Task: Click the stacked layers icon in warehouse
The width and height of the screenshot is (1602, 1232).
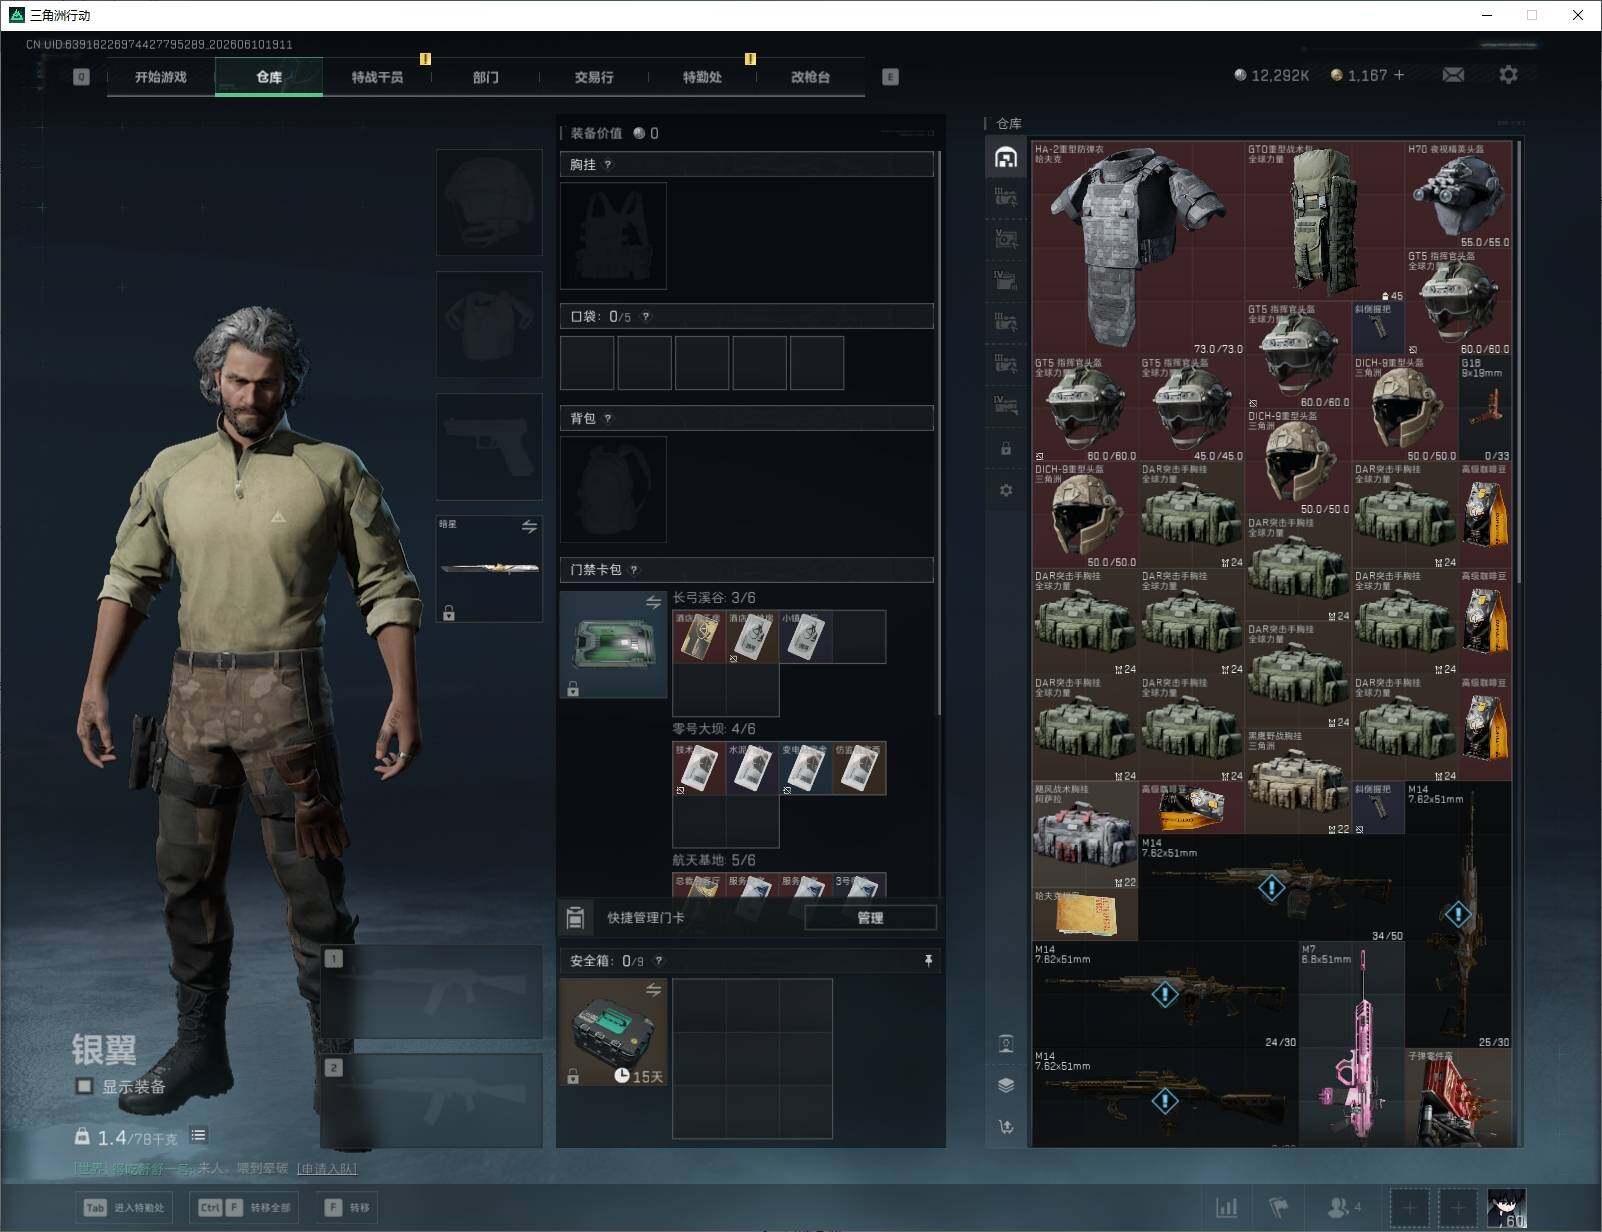Action: [x=1006, y=1085]
